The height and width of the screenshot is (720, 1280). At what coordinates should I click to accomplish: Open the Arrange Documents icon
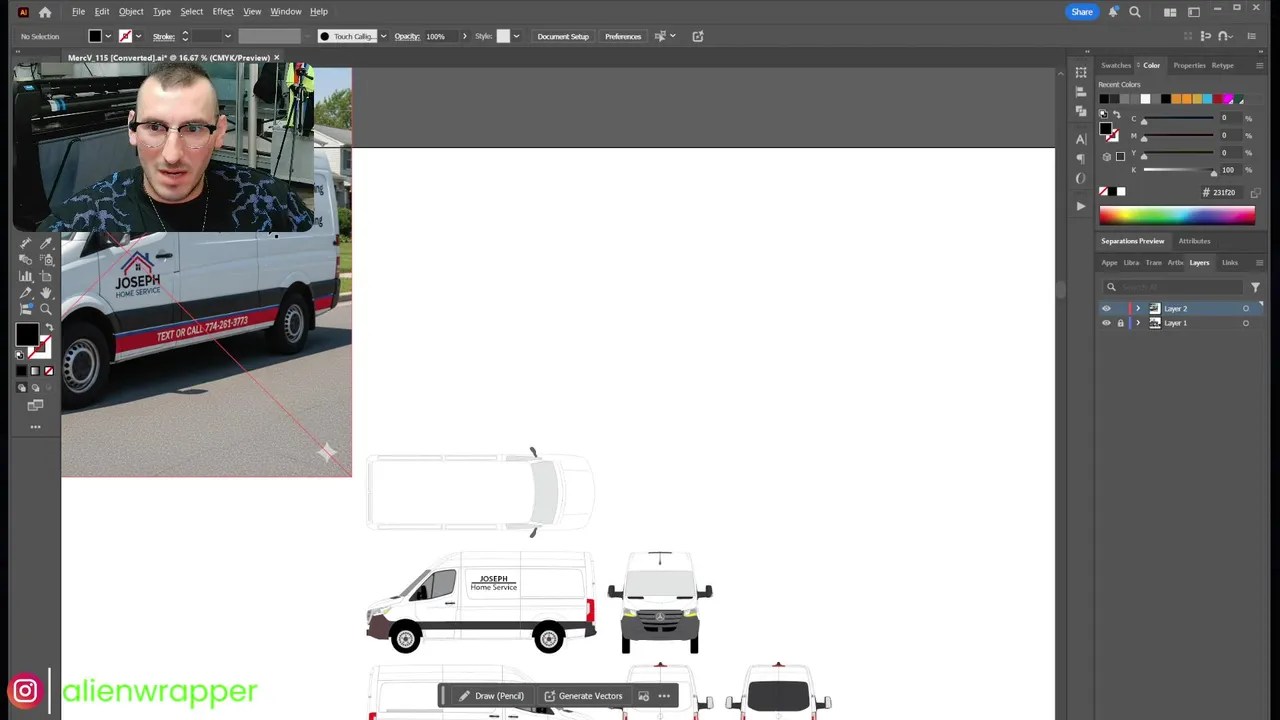(x=1170, y=12)
